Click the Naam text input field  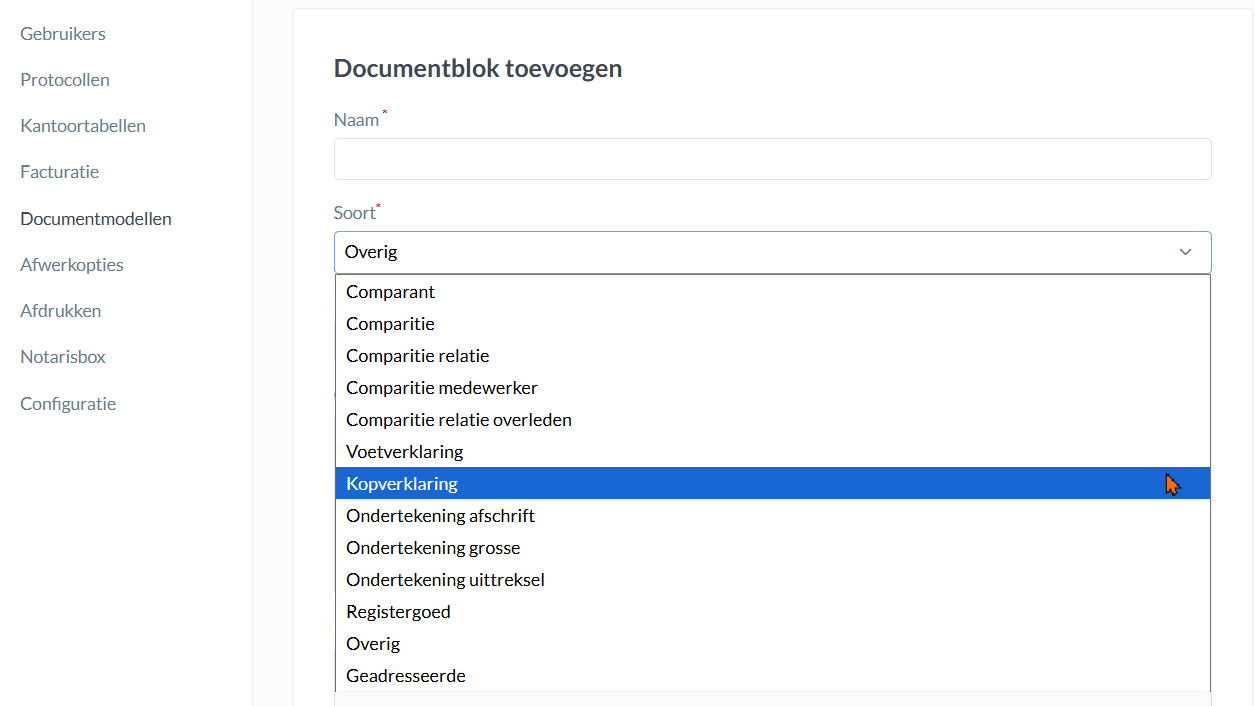[x=772, y=159]
